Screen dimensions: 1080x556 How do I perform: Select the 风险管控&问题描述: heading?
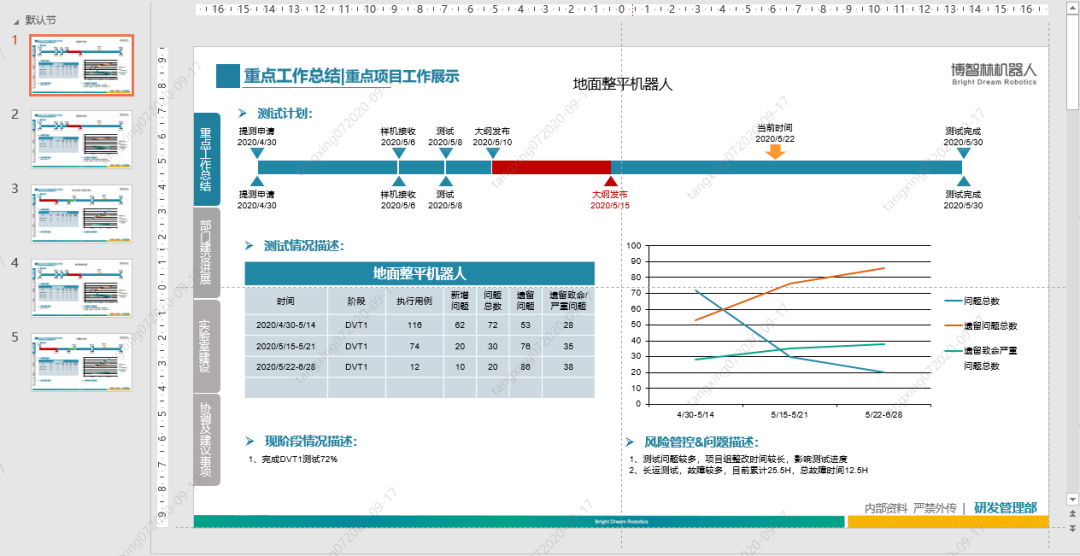[x=701, y=442]
